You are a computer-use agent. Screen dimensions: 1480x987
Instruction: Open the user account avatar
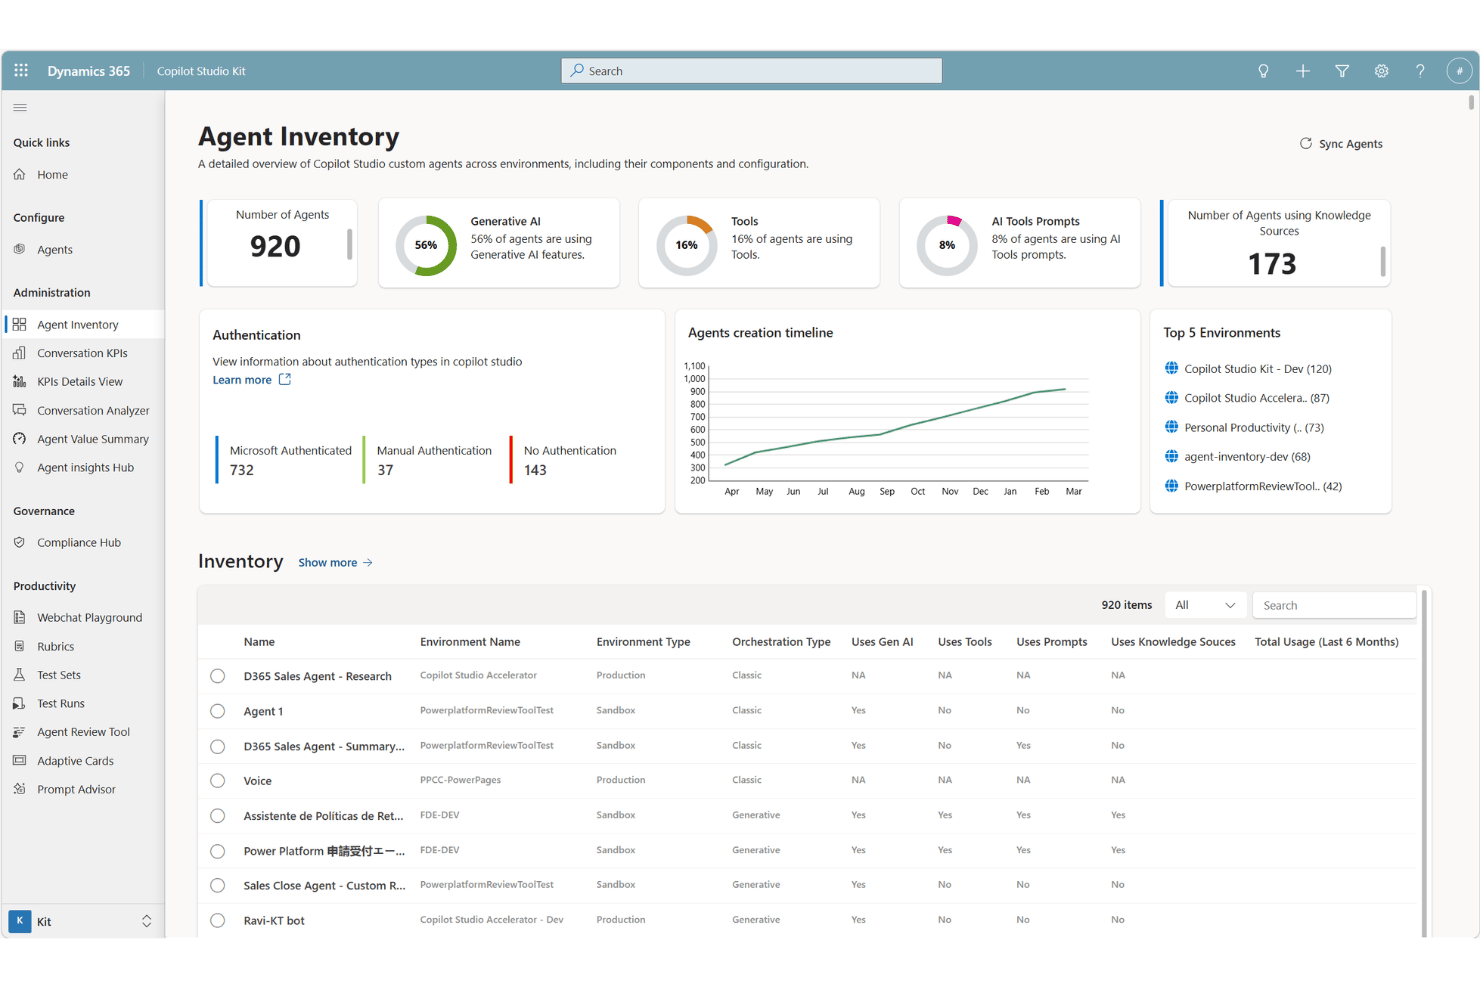tap(1459, 71)
